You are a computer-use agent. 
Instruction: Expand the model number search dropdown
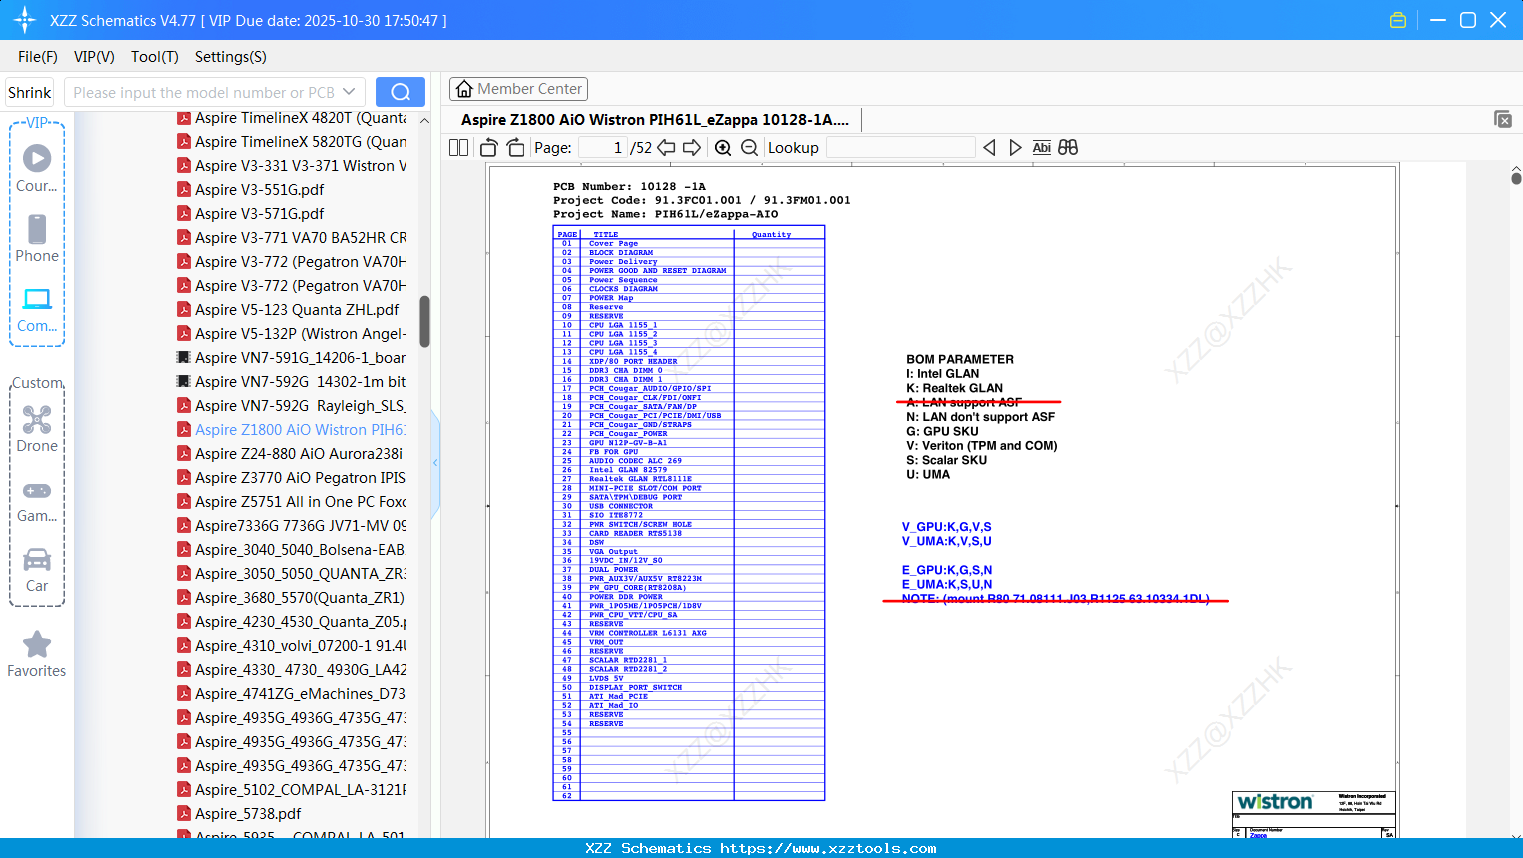tap(349, 92)
